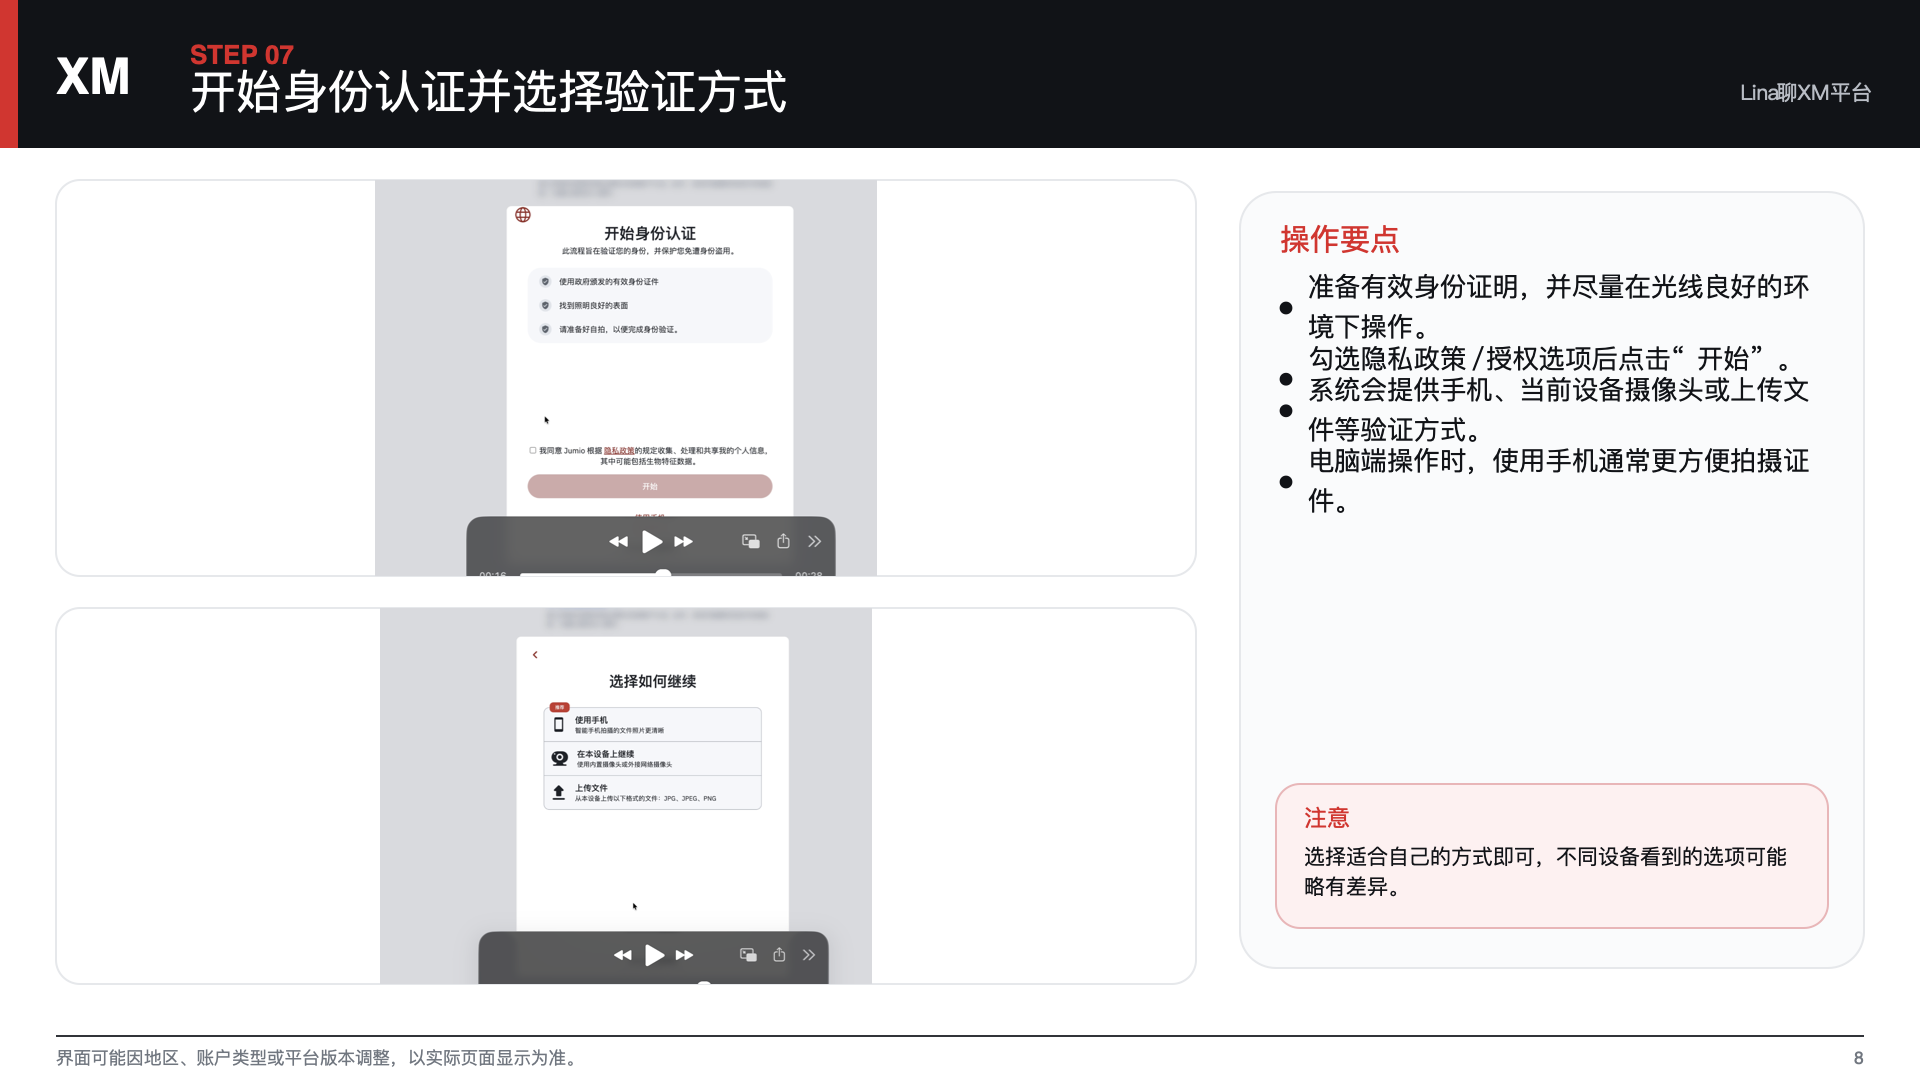Click the progress knob on the 开始身份认证 video
Image resolution: width=1920 pixels, height=1080 pixels.
click(x=663, y=573)
